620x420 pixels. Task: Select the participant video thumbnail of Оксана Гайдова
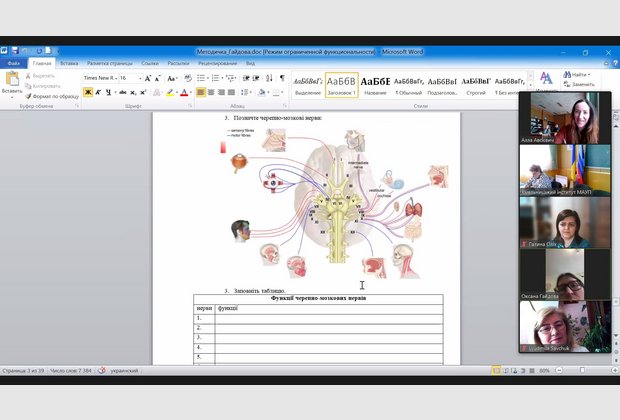pos(565,275)
